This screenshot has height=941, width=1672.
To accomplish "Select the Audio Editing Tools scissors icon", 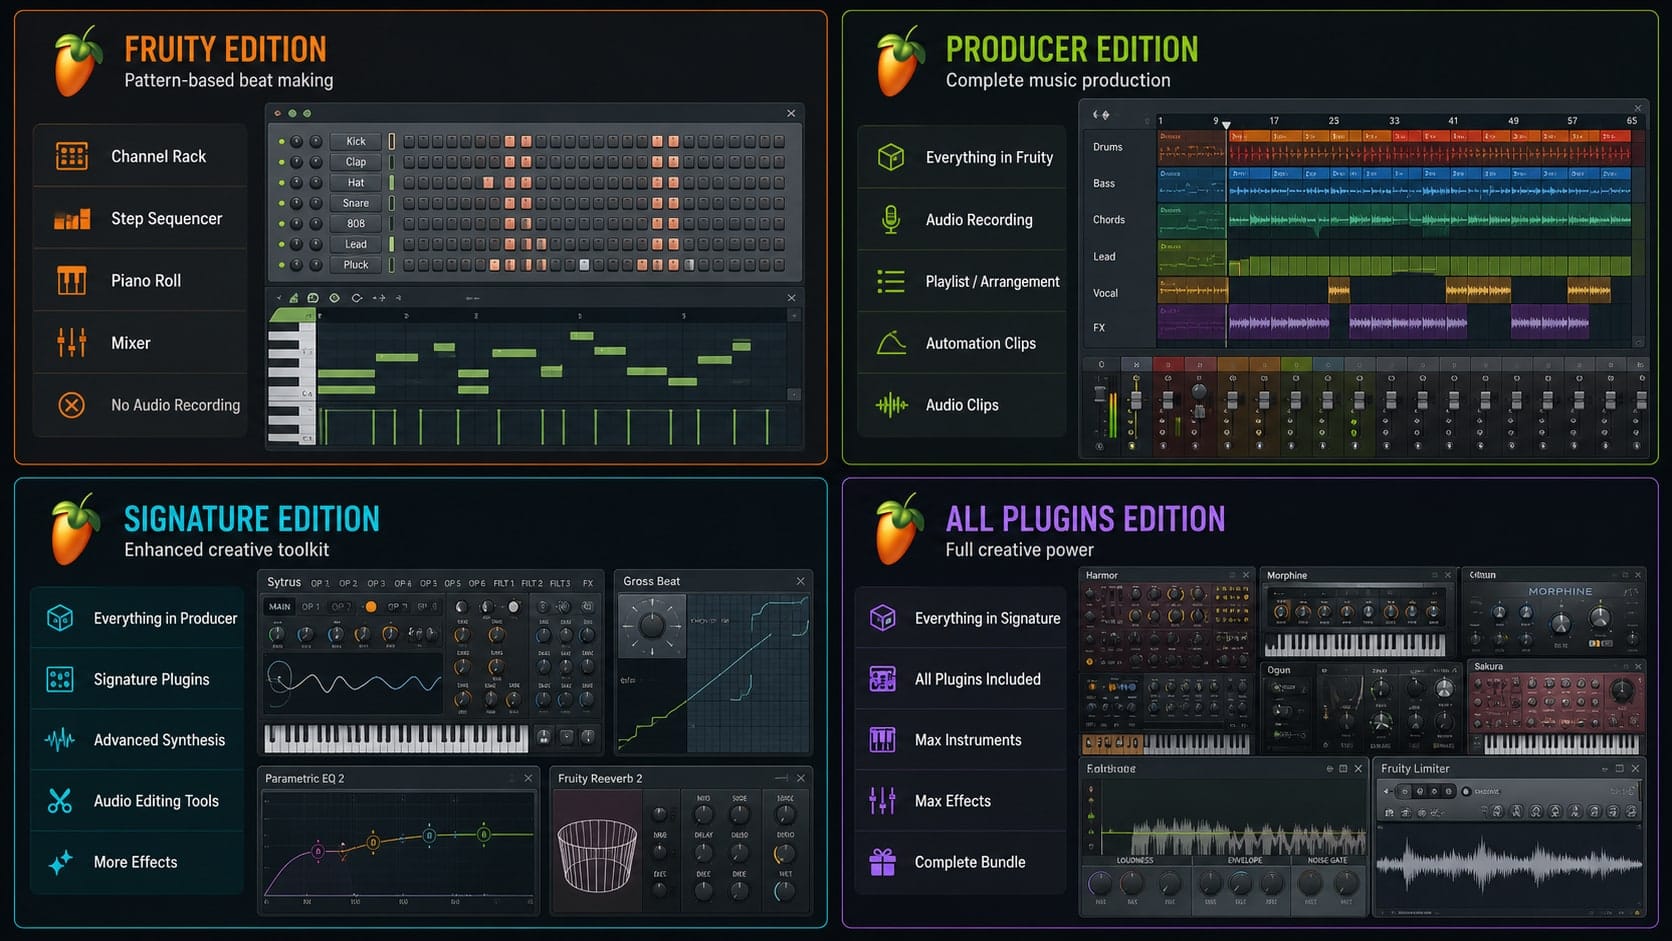I will click(x=60, y=801).
